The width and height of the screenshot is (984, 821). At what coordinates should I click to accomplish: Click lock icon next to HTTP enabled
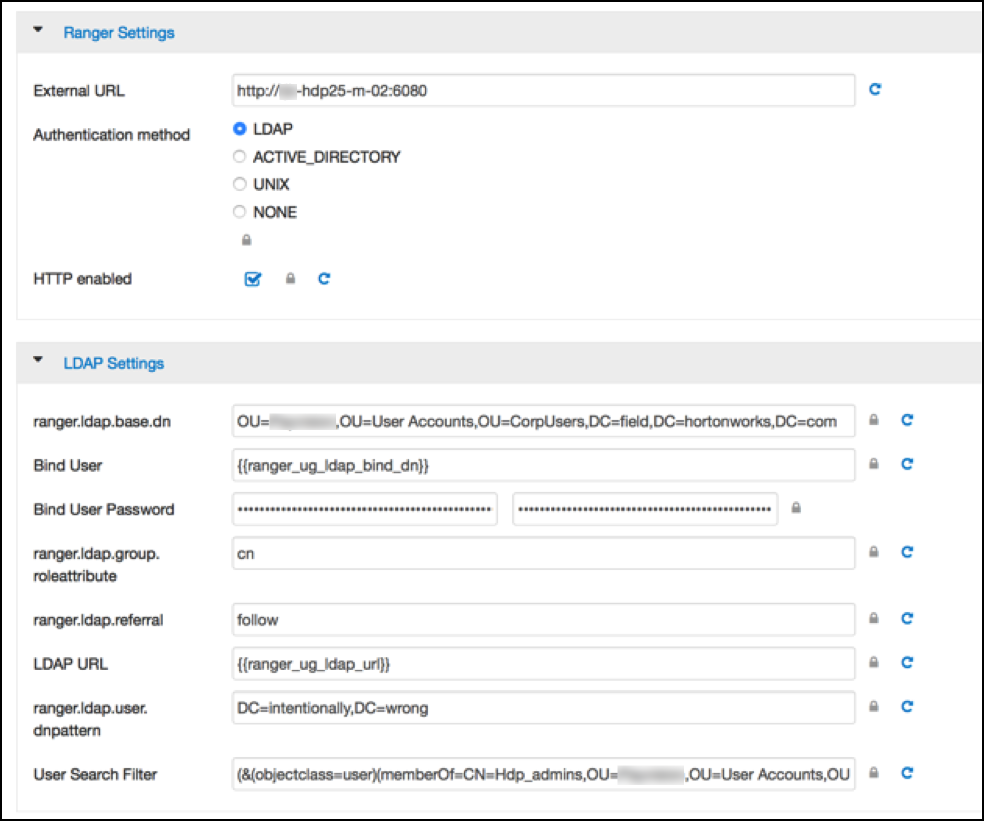tap(290, 279)
